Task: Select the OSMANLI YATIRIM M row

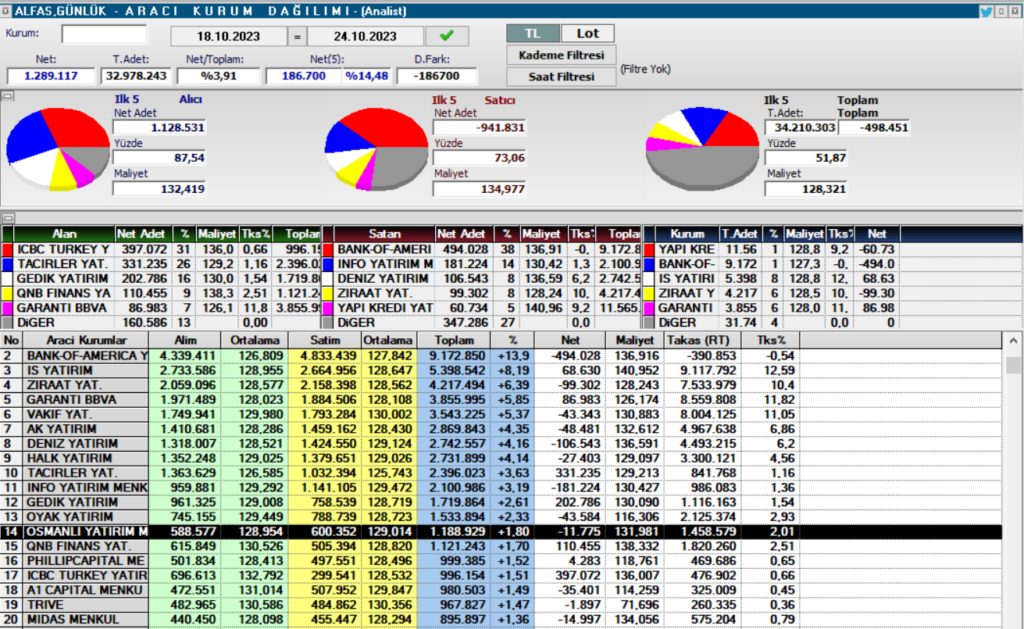Action: point(85,531)
